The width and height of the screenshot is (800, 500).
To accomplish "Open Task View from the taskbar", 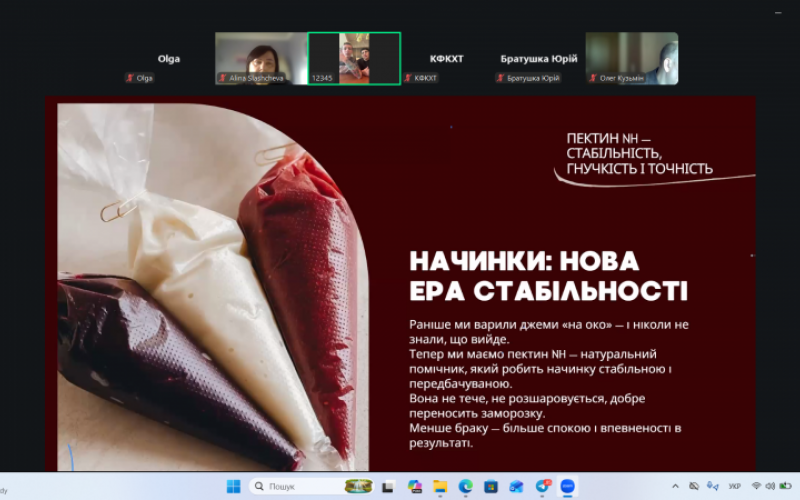I will pyautogui.click(x=389, y=486).
